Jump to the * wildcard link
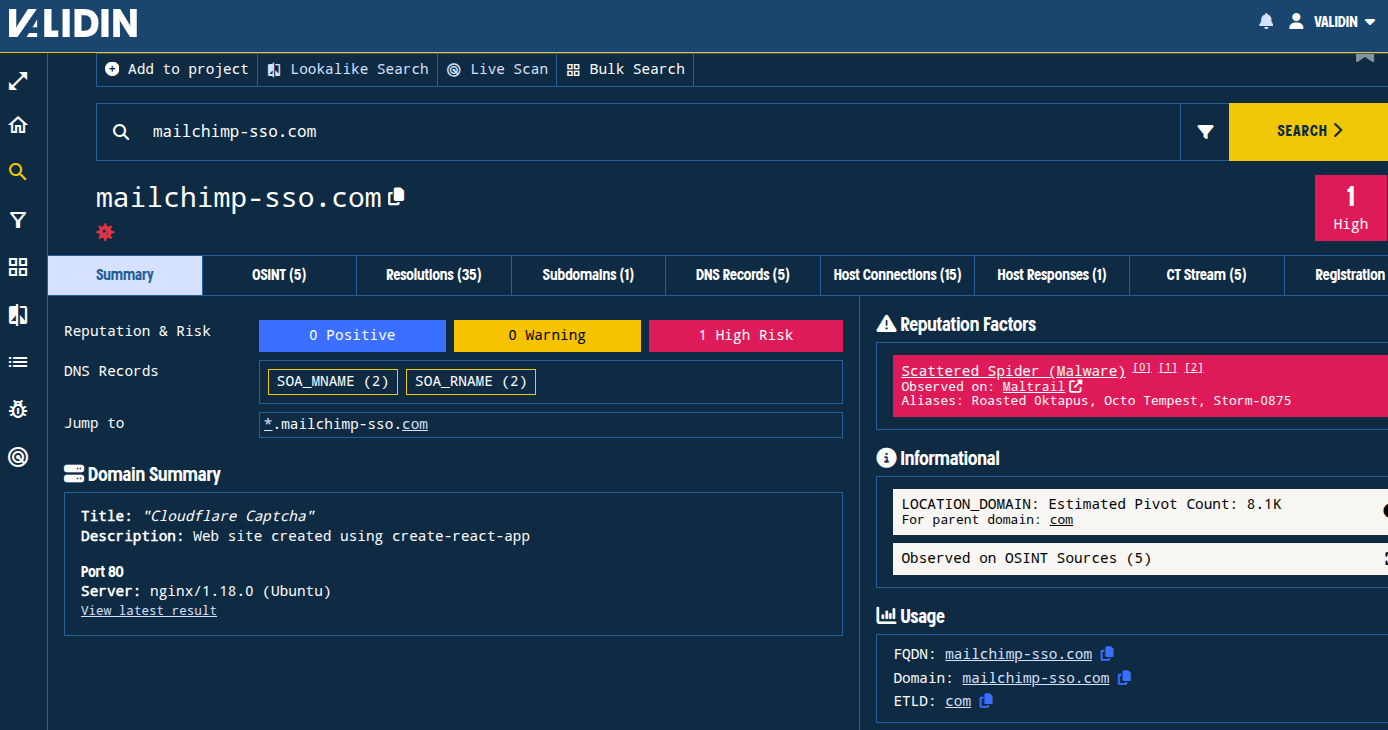The width and height of the screenshot is (1388, 730). (268, 424)
